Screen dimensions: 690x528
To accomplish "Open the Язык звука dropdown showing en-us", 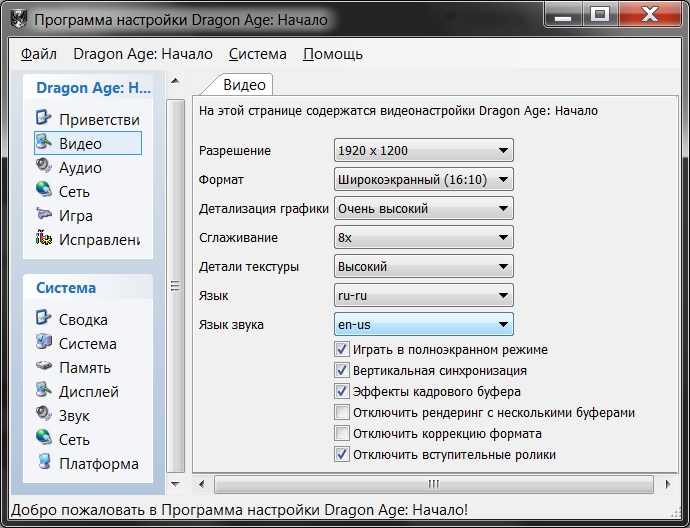I will [x=424, y=325].
